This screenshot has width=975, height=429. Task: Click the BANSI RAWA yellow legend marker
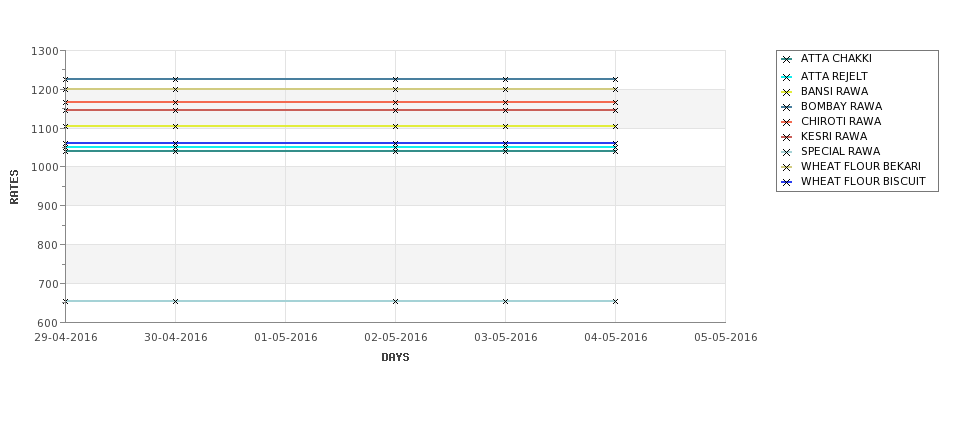787,93
